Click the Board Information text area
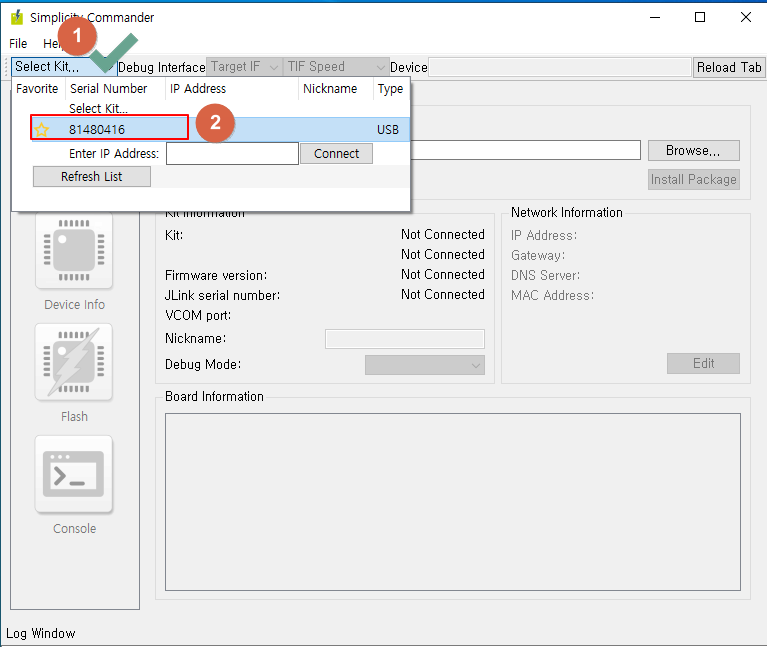The image size is (767, 647). pyautogui.click(x=452, y=502)
